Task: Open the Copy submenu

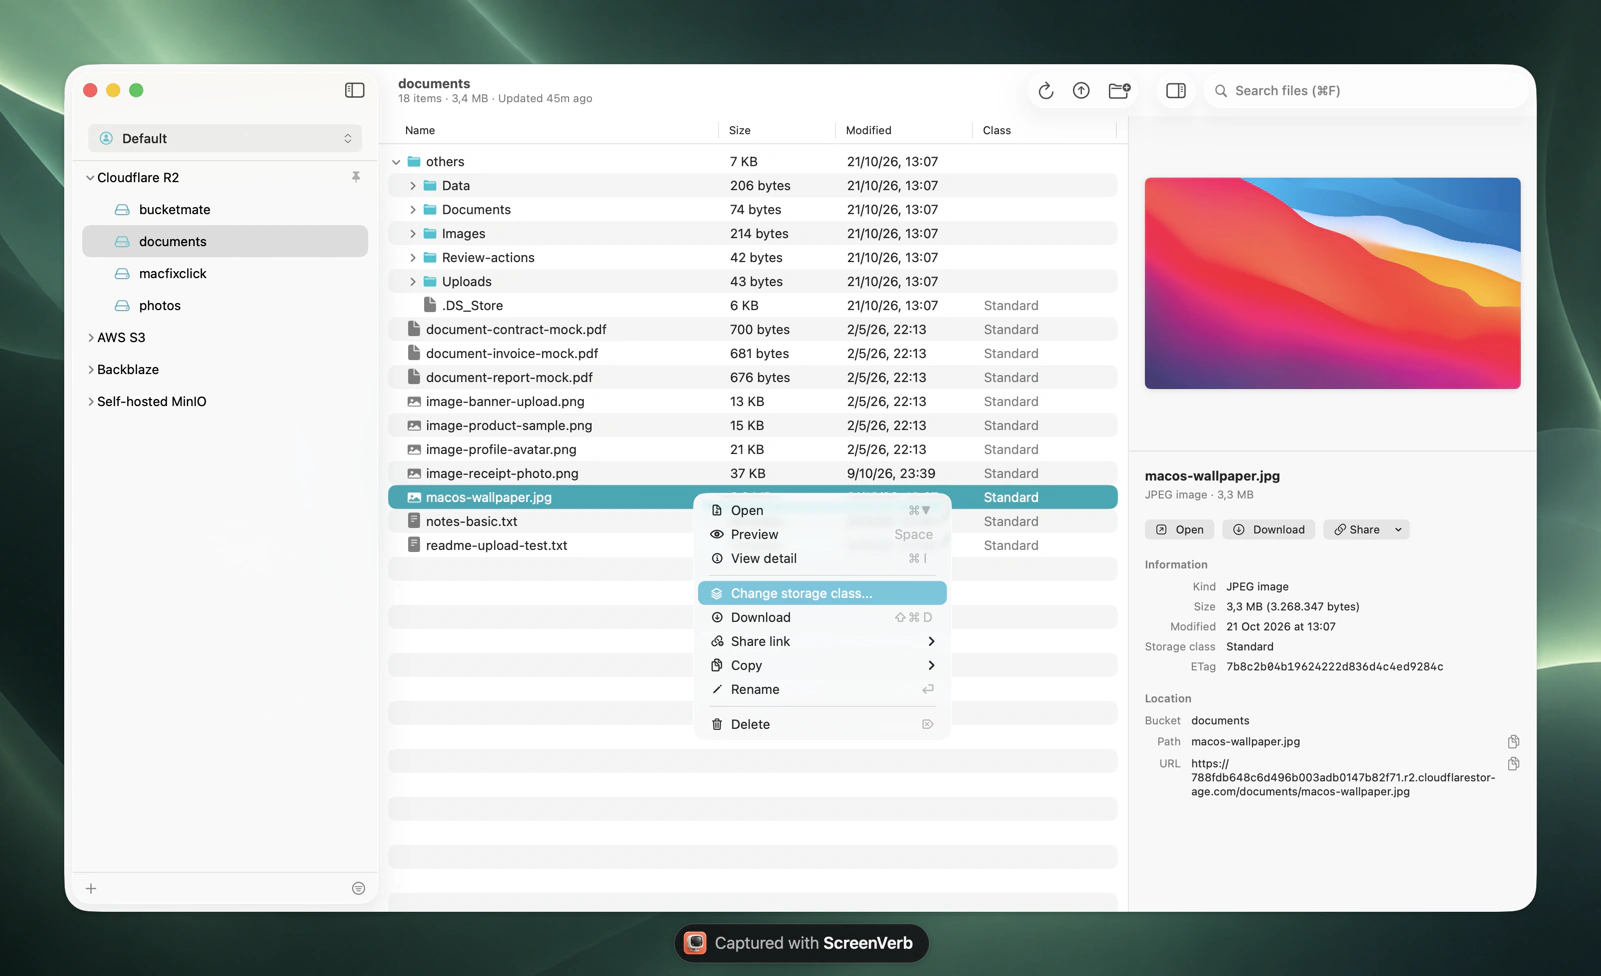Action: pyautogui.click(x=822, y=665)
